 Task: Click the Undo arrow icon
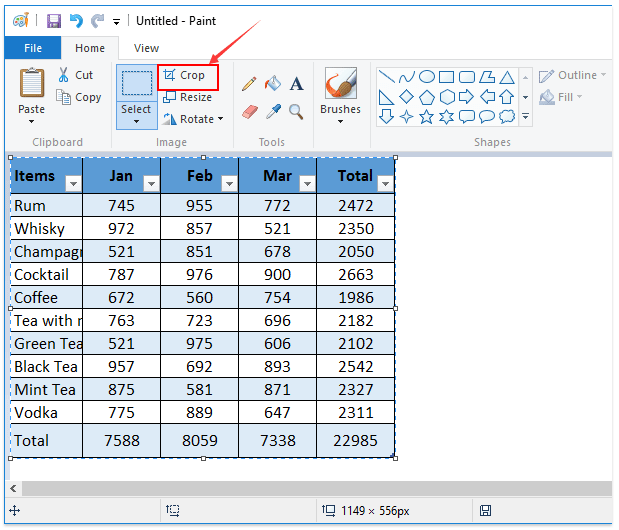76,20
